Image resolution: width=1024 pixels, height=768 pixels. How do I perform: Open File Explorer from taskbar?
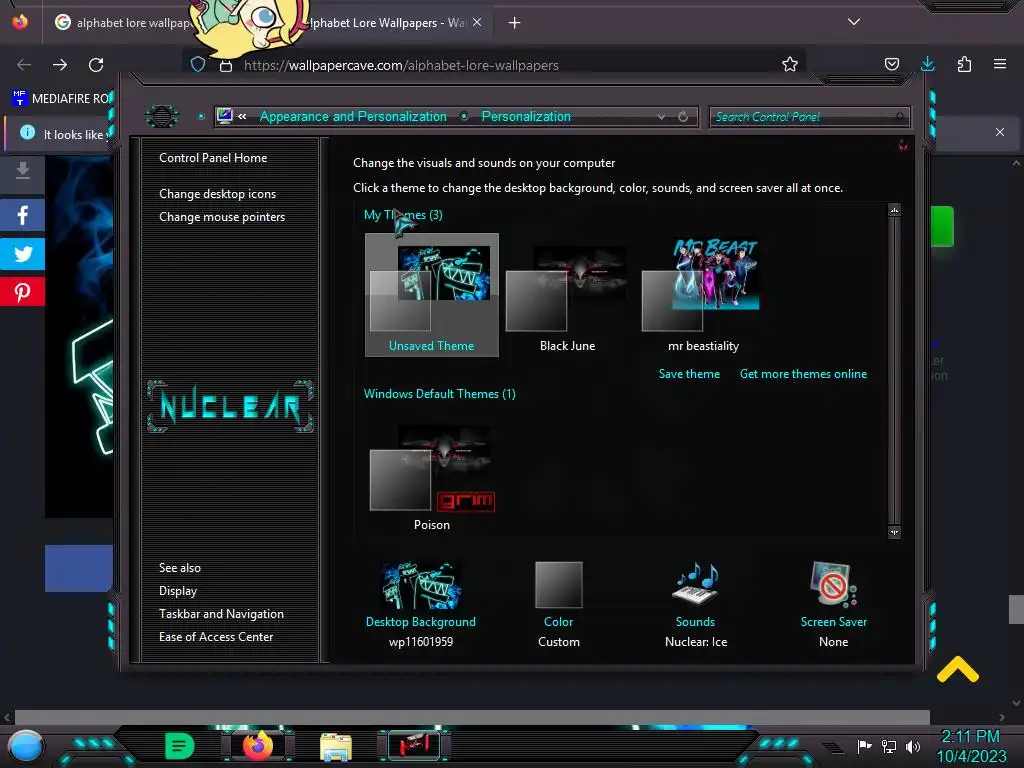tap(336, 746)
